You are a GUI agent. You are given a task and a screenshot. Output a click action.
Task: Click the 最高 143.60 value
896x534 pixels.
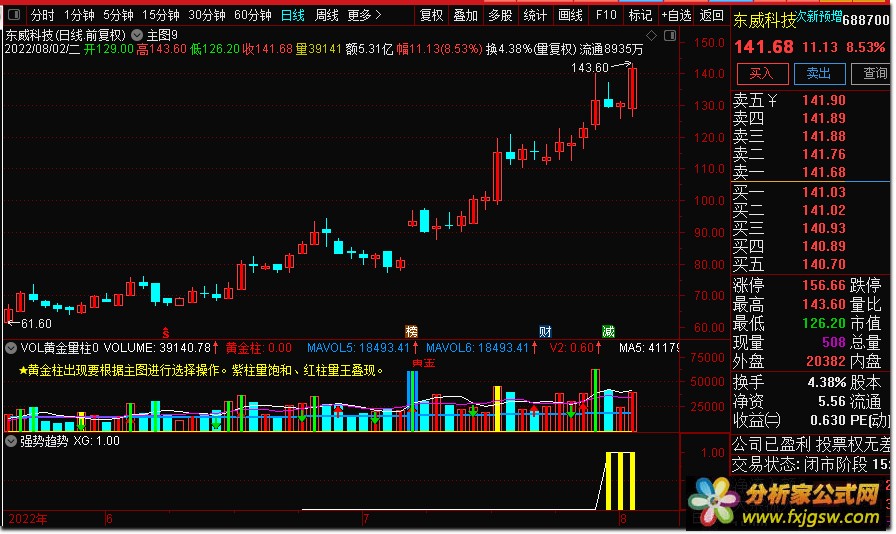click(823, 304)
